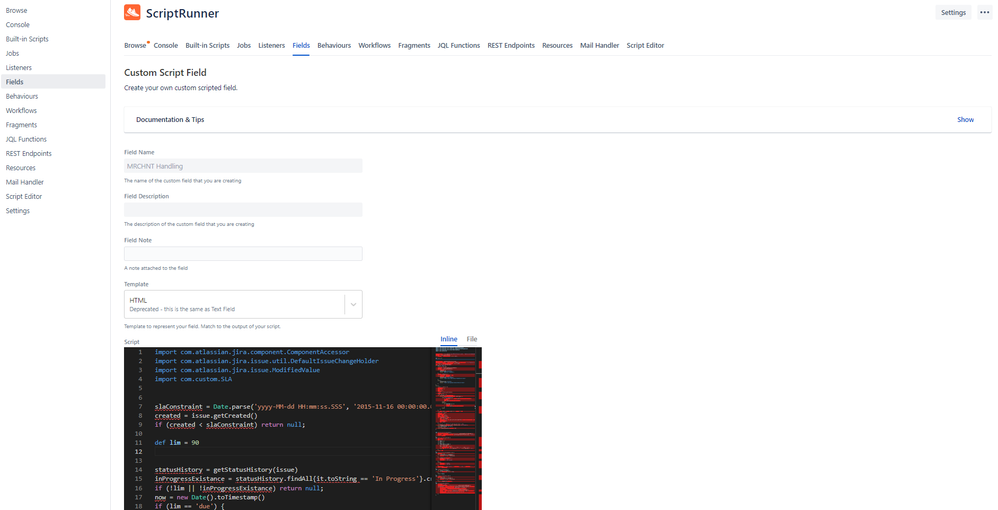This screenshot has height=510, width=998.
Task: Open Settings in the left sidebar
Action: [18, 211]
